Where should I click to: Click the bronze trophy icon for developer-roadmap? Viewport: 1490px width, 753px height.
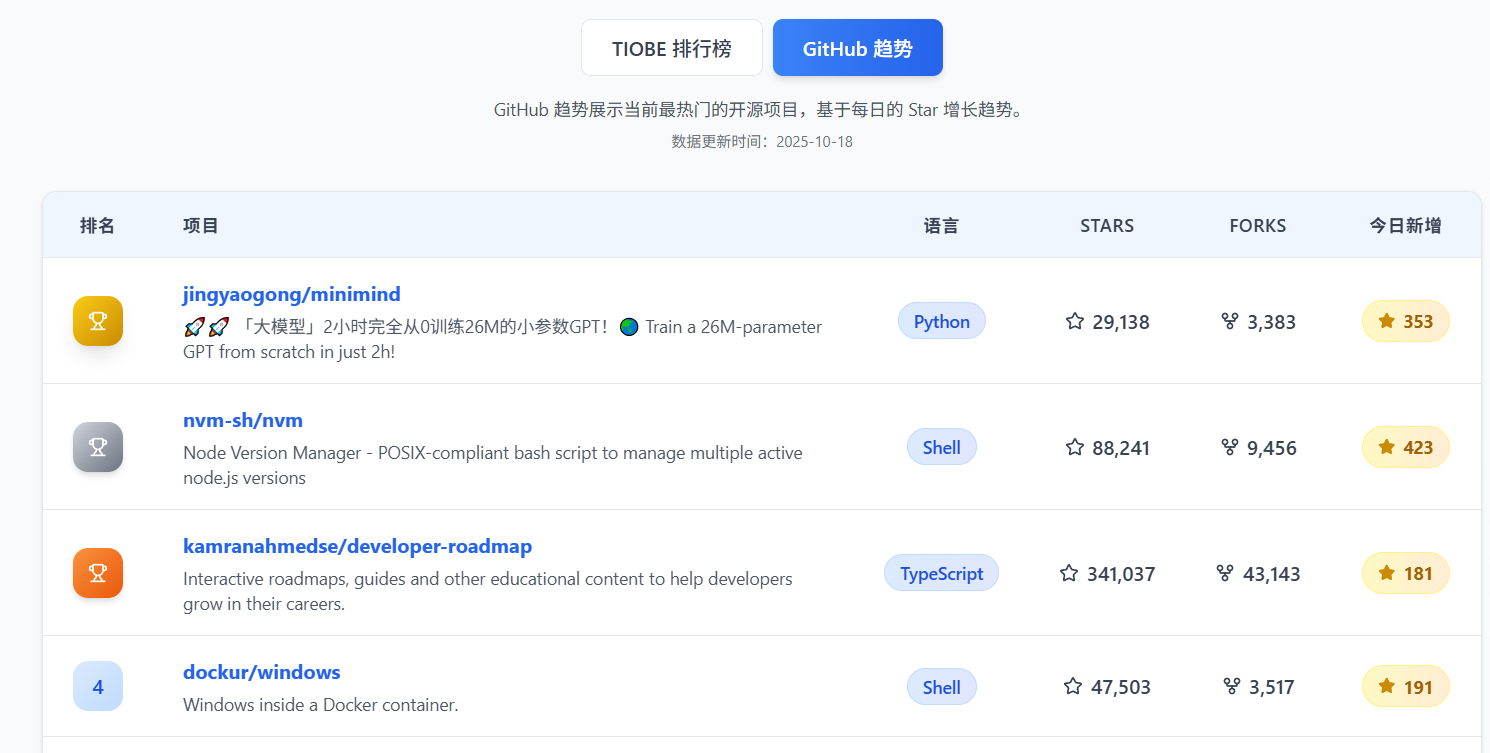[98, 573]
